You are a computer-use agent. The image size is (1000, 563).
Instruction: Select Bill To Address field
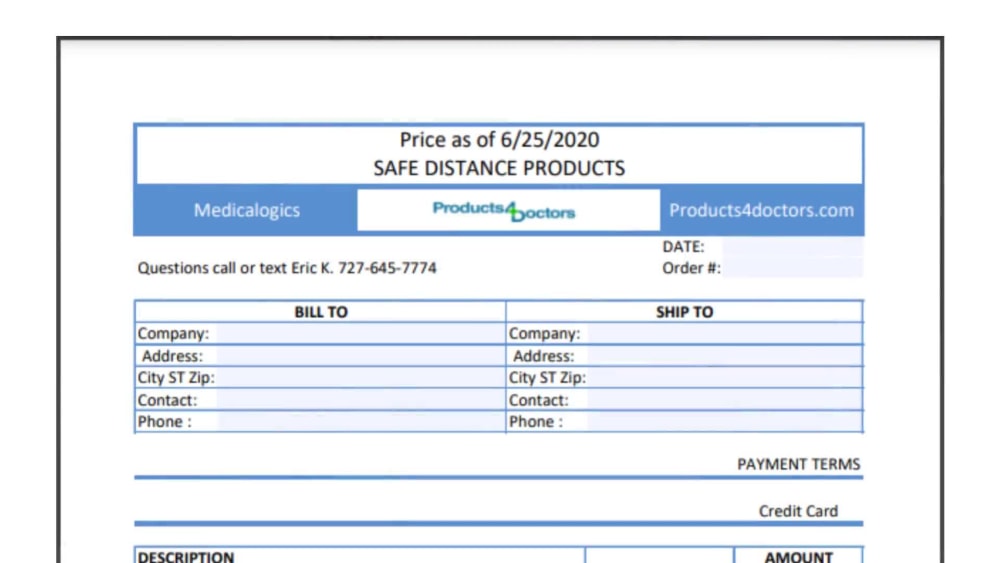360,356
